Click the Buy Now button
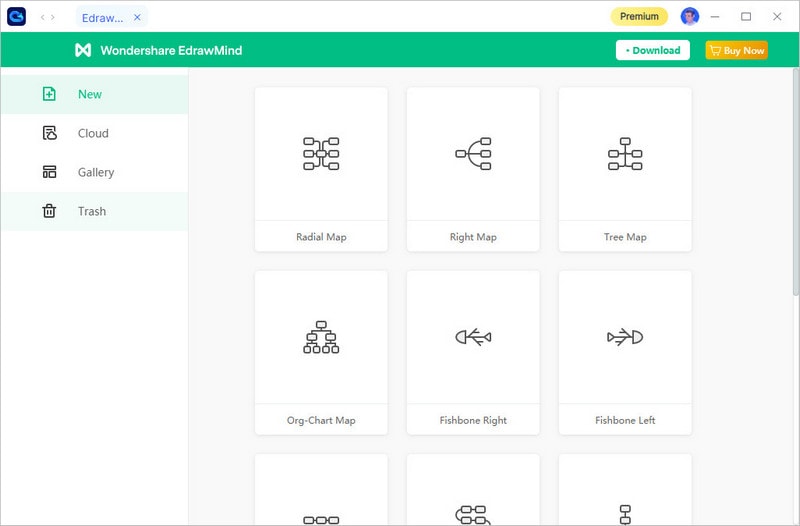The width and height of the screenshot is (800, 526). pos(736,50)
